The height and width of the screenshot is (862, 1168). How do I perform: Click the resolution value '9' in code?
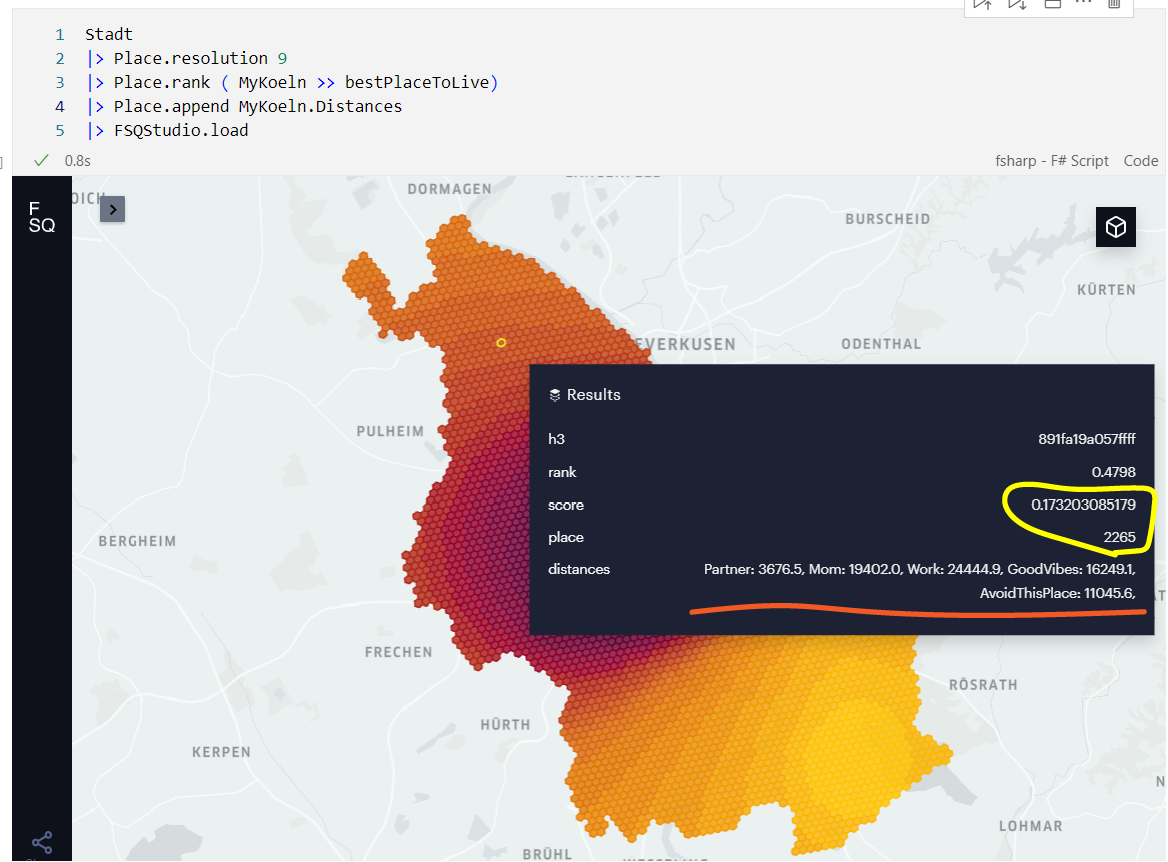(x=282, y=58)
